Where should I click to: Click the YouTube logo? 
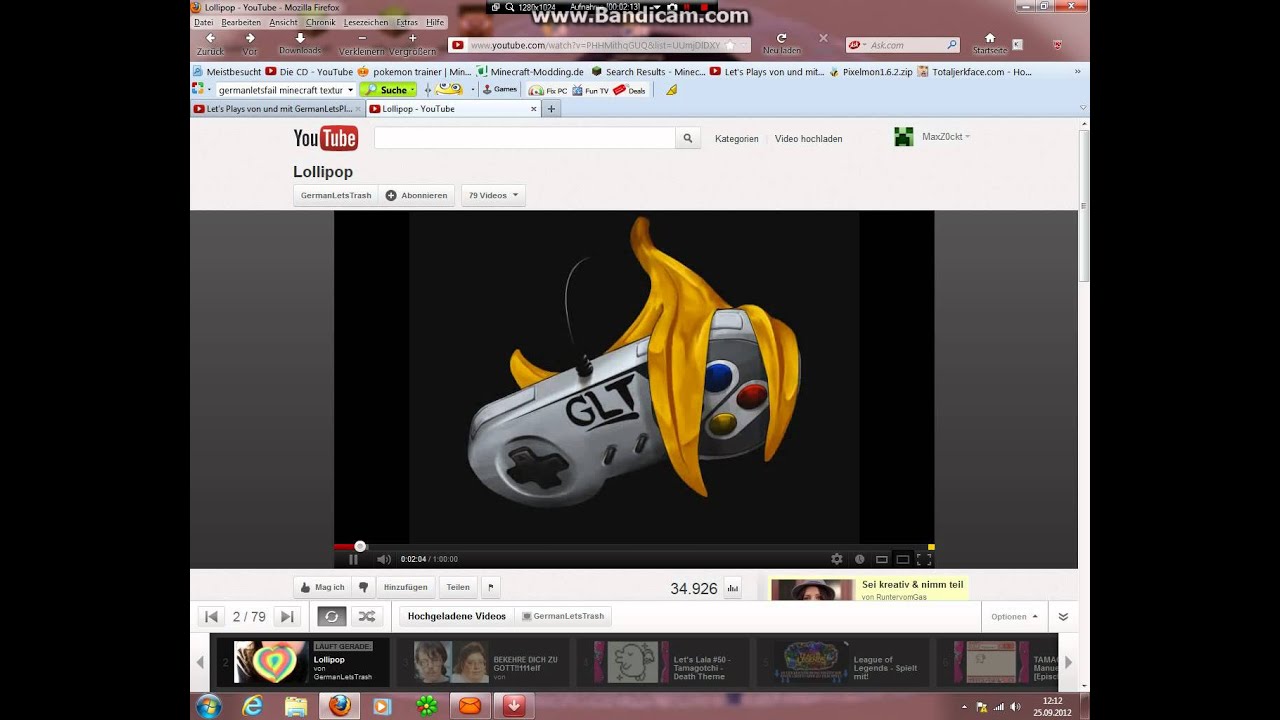pyautogui.click(x=325, y=138)
